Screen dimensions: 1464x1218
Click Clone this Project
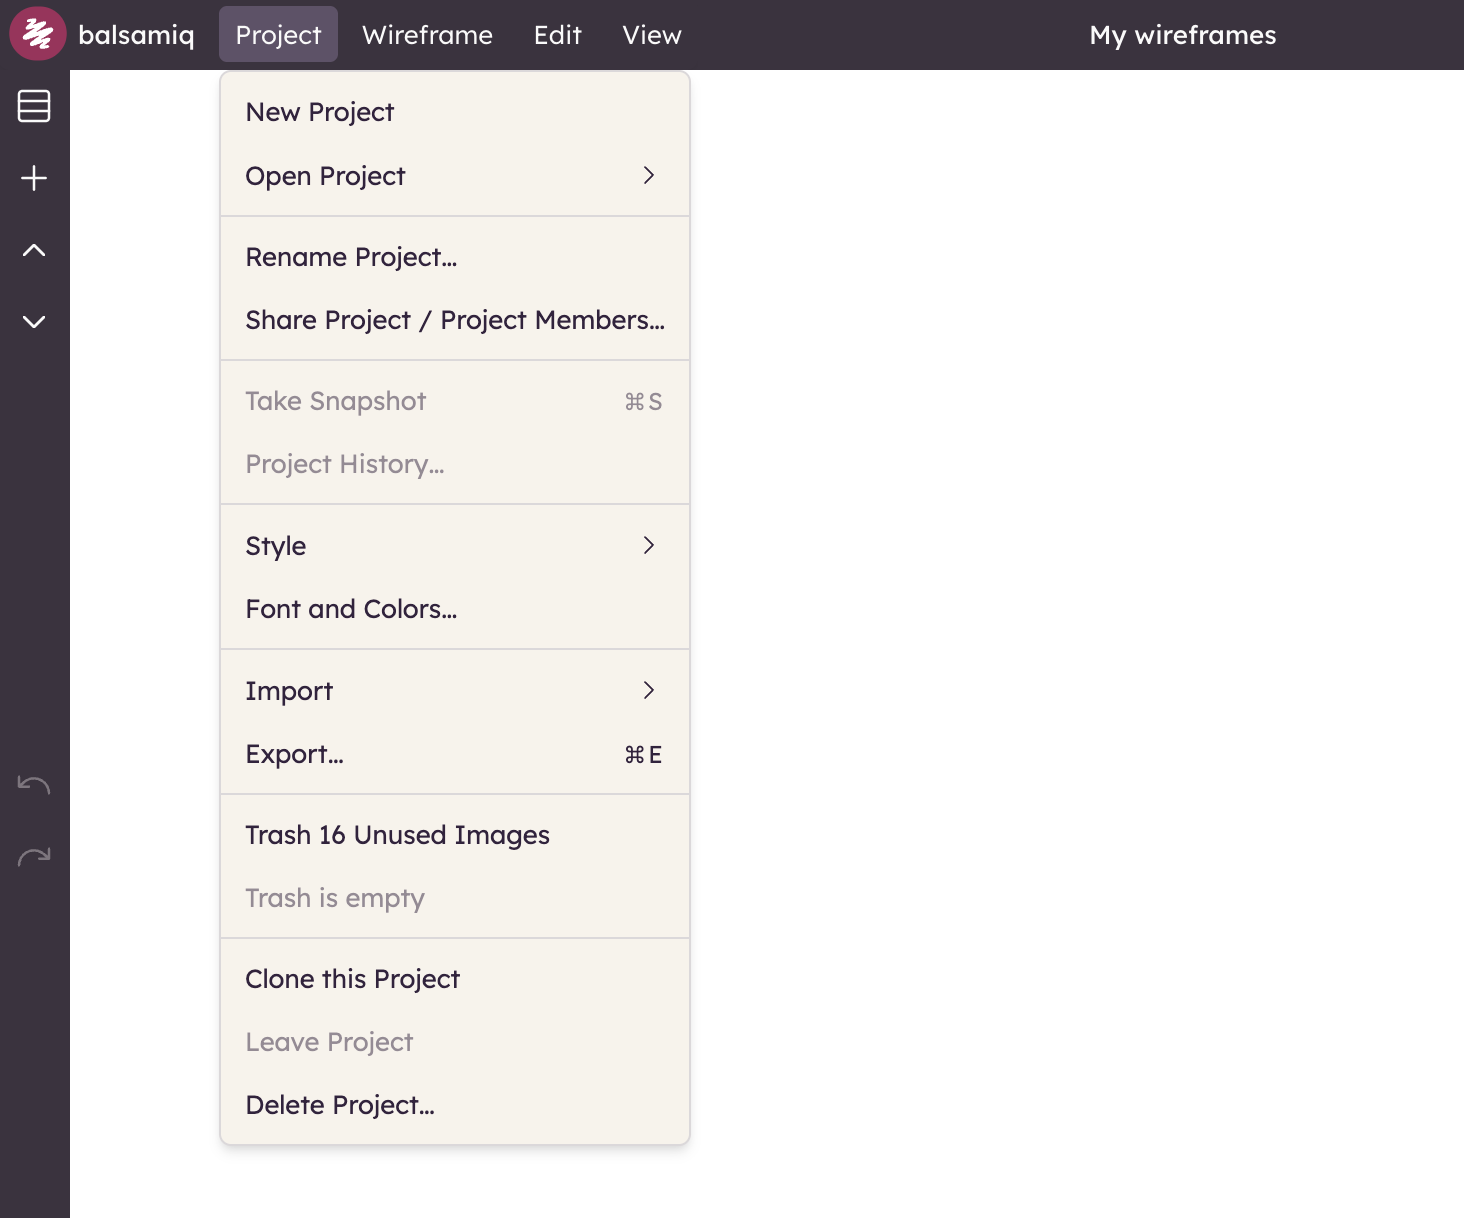tap(352, 979)
